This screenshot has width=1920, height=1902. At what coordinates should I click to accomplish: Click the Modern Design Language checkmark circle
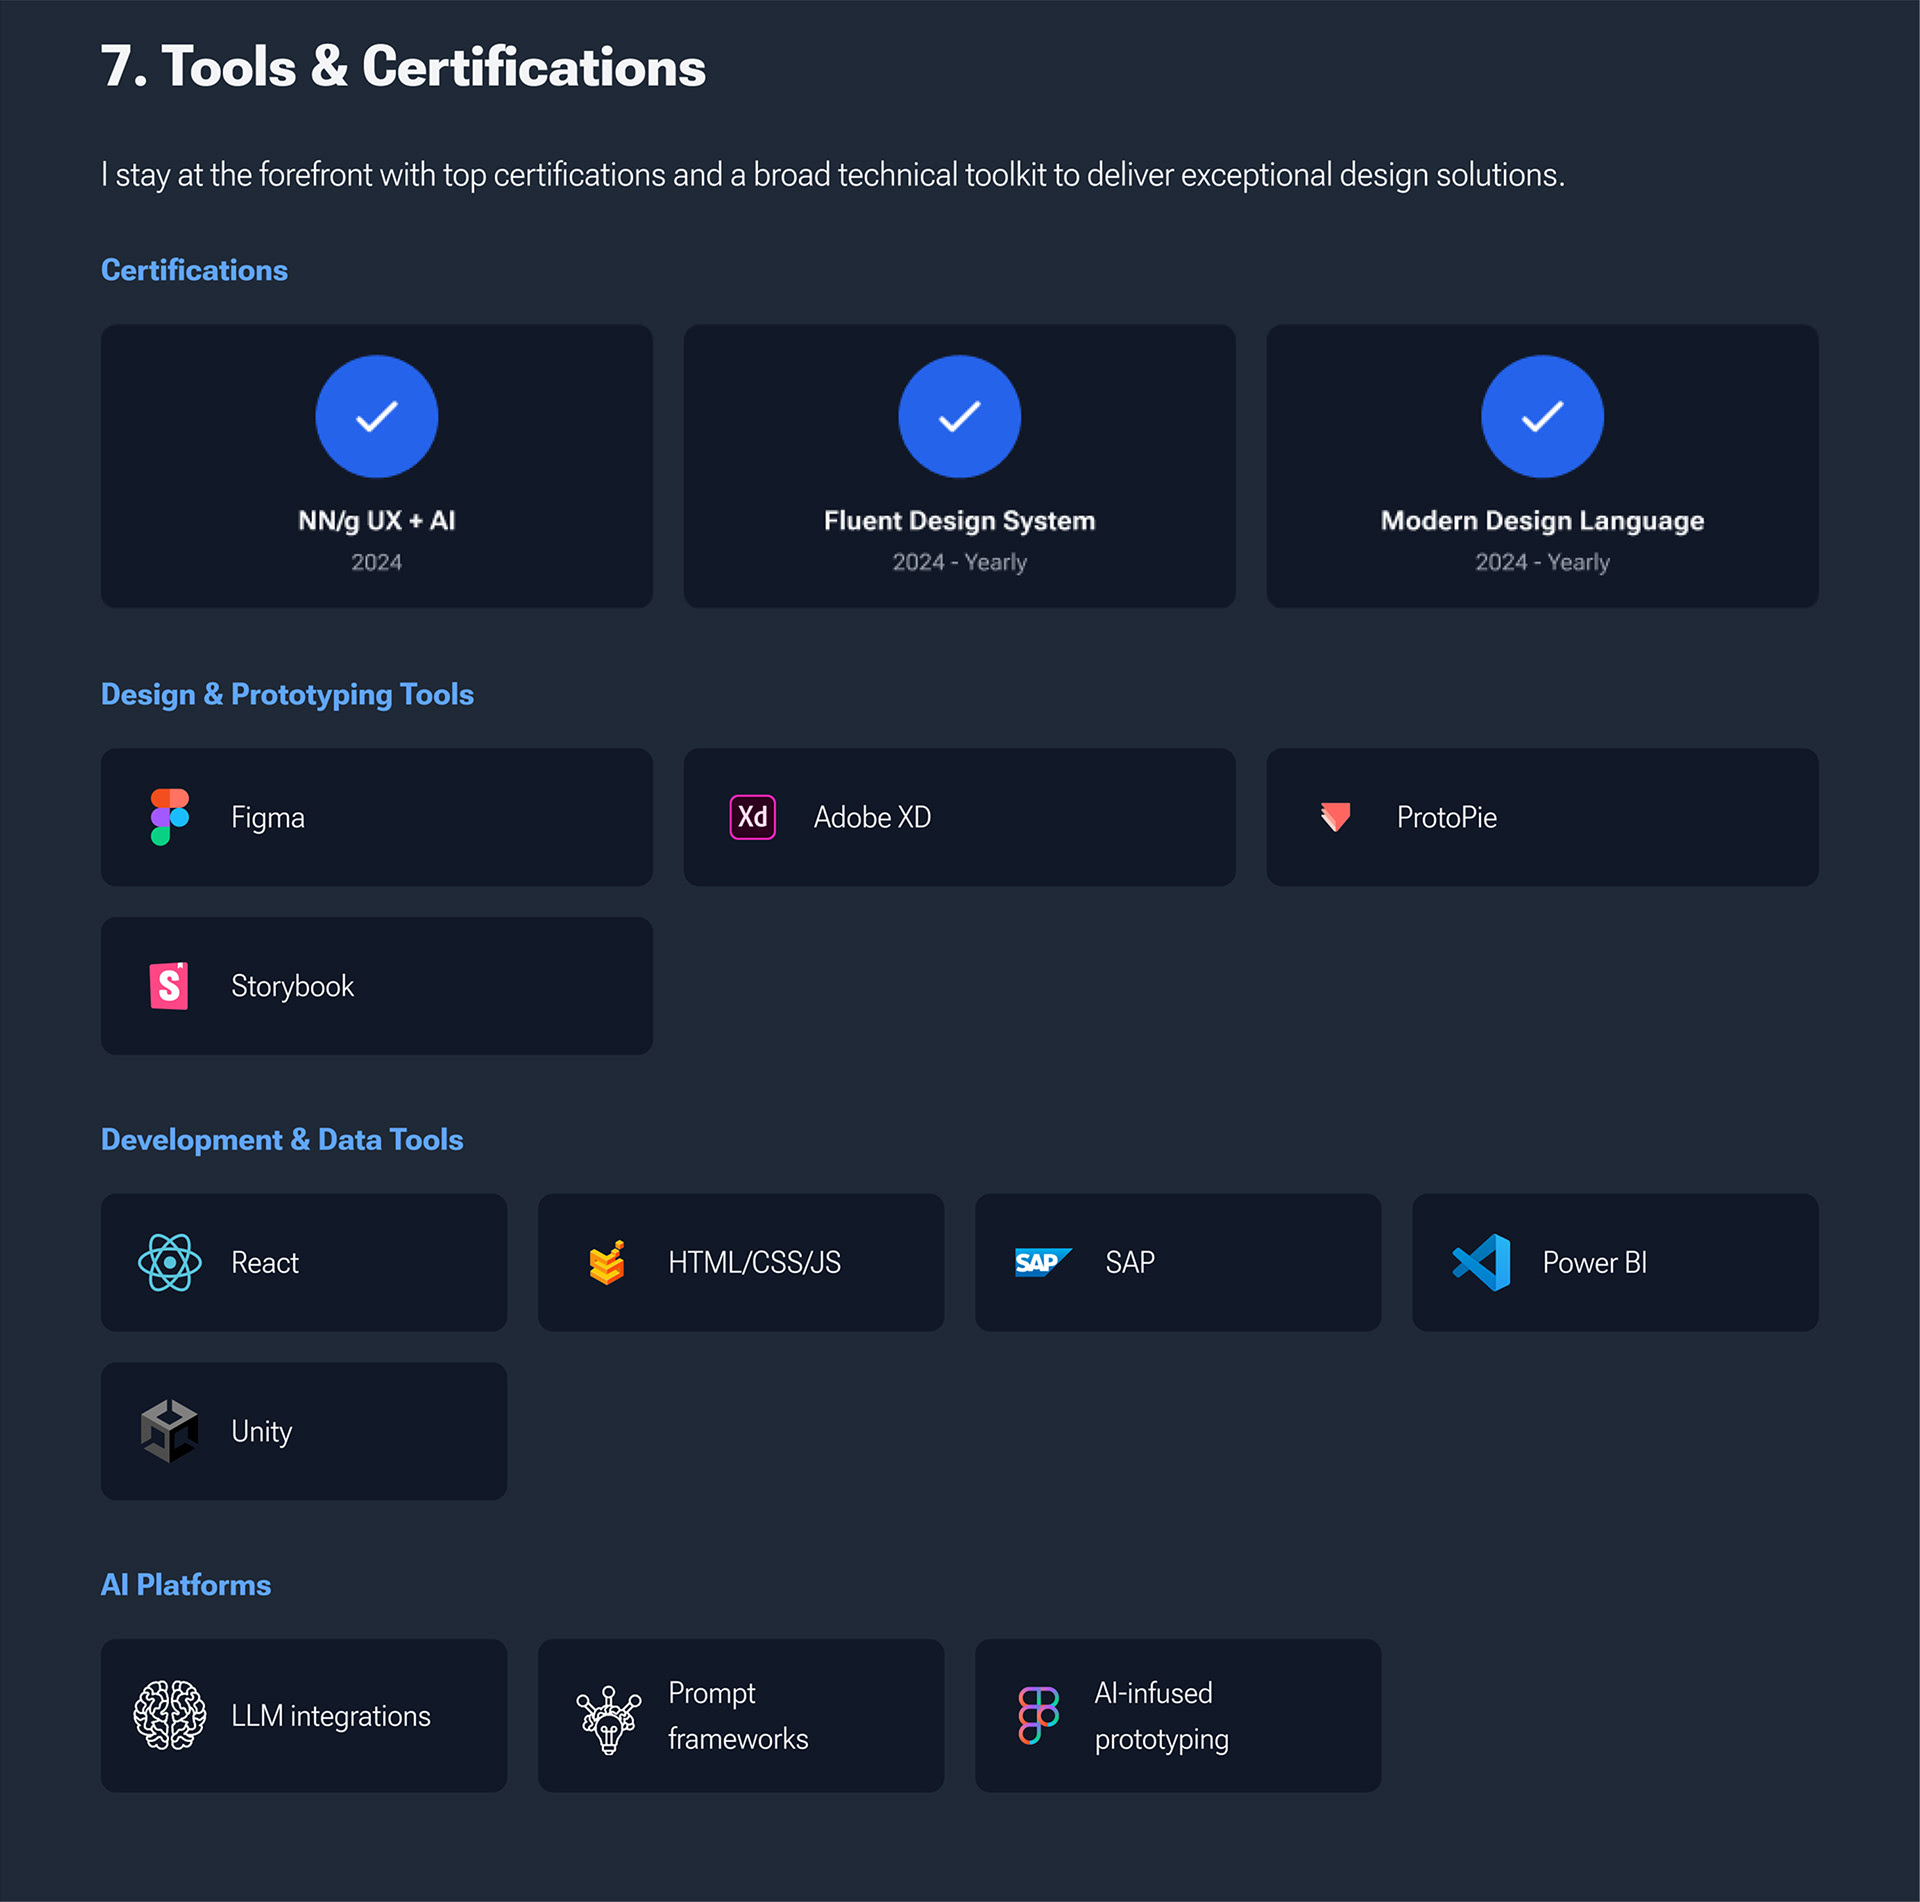1542,416
